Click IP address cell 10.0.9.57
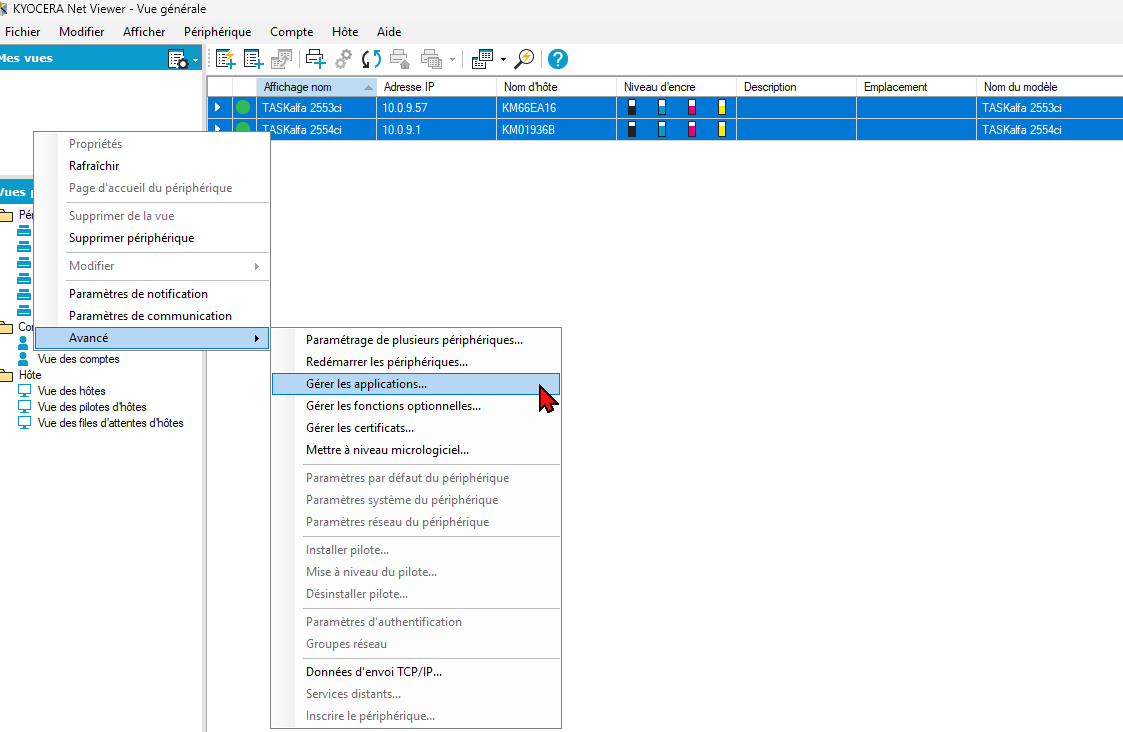Image resolution: width=1123 pixels, height=732 pixels. (x=436, y=107)
